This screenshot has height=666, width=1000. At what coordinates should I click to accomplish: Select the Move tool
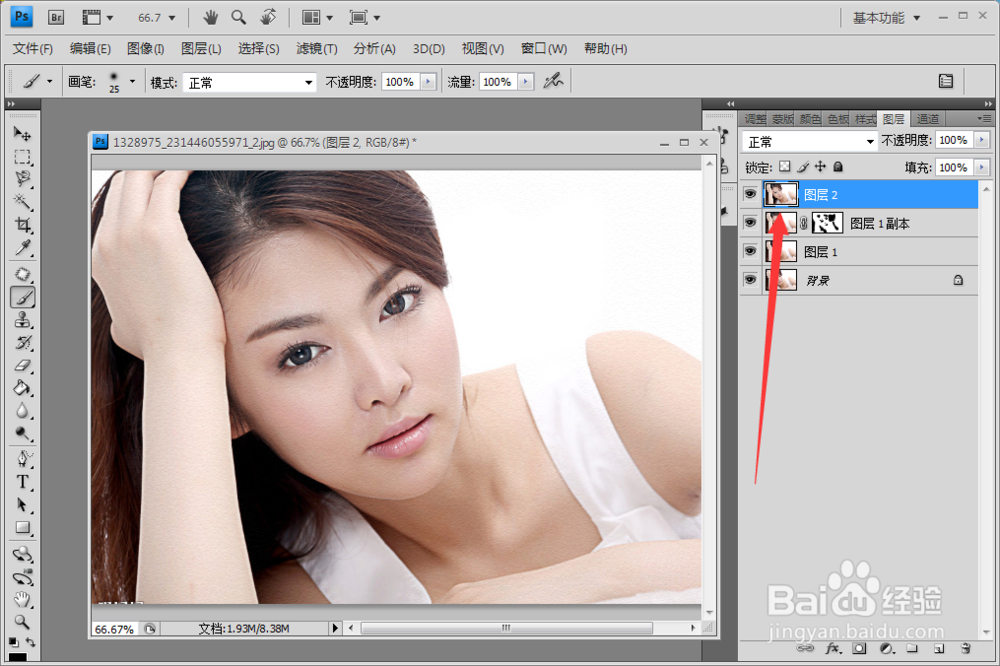click(x=22, y=133)
